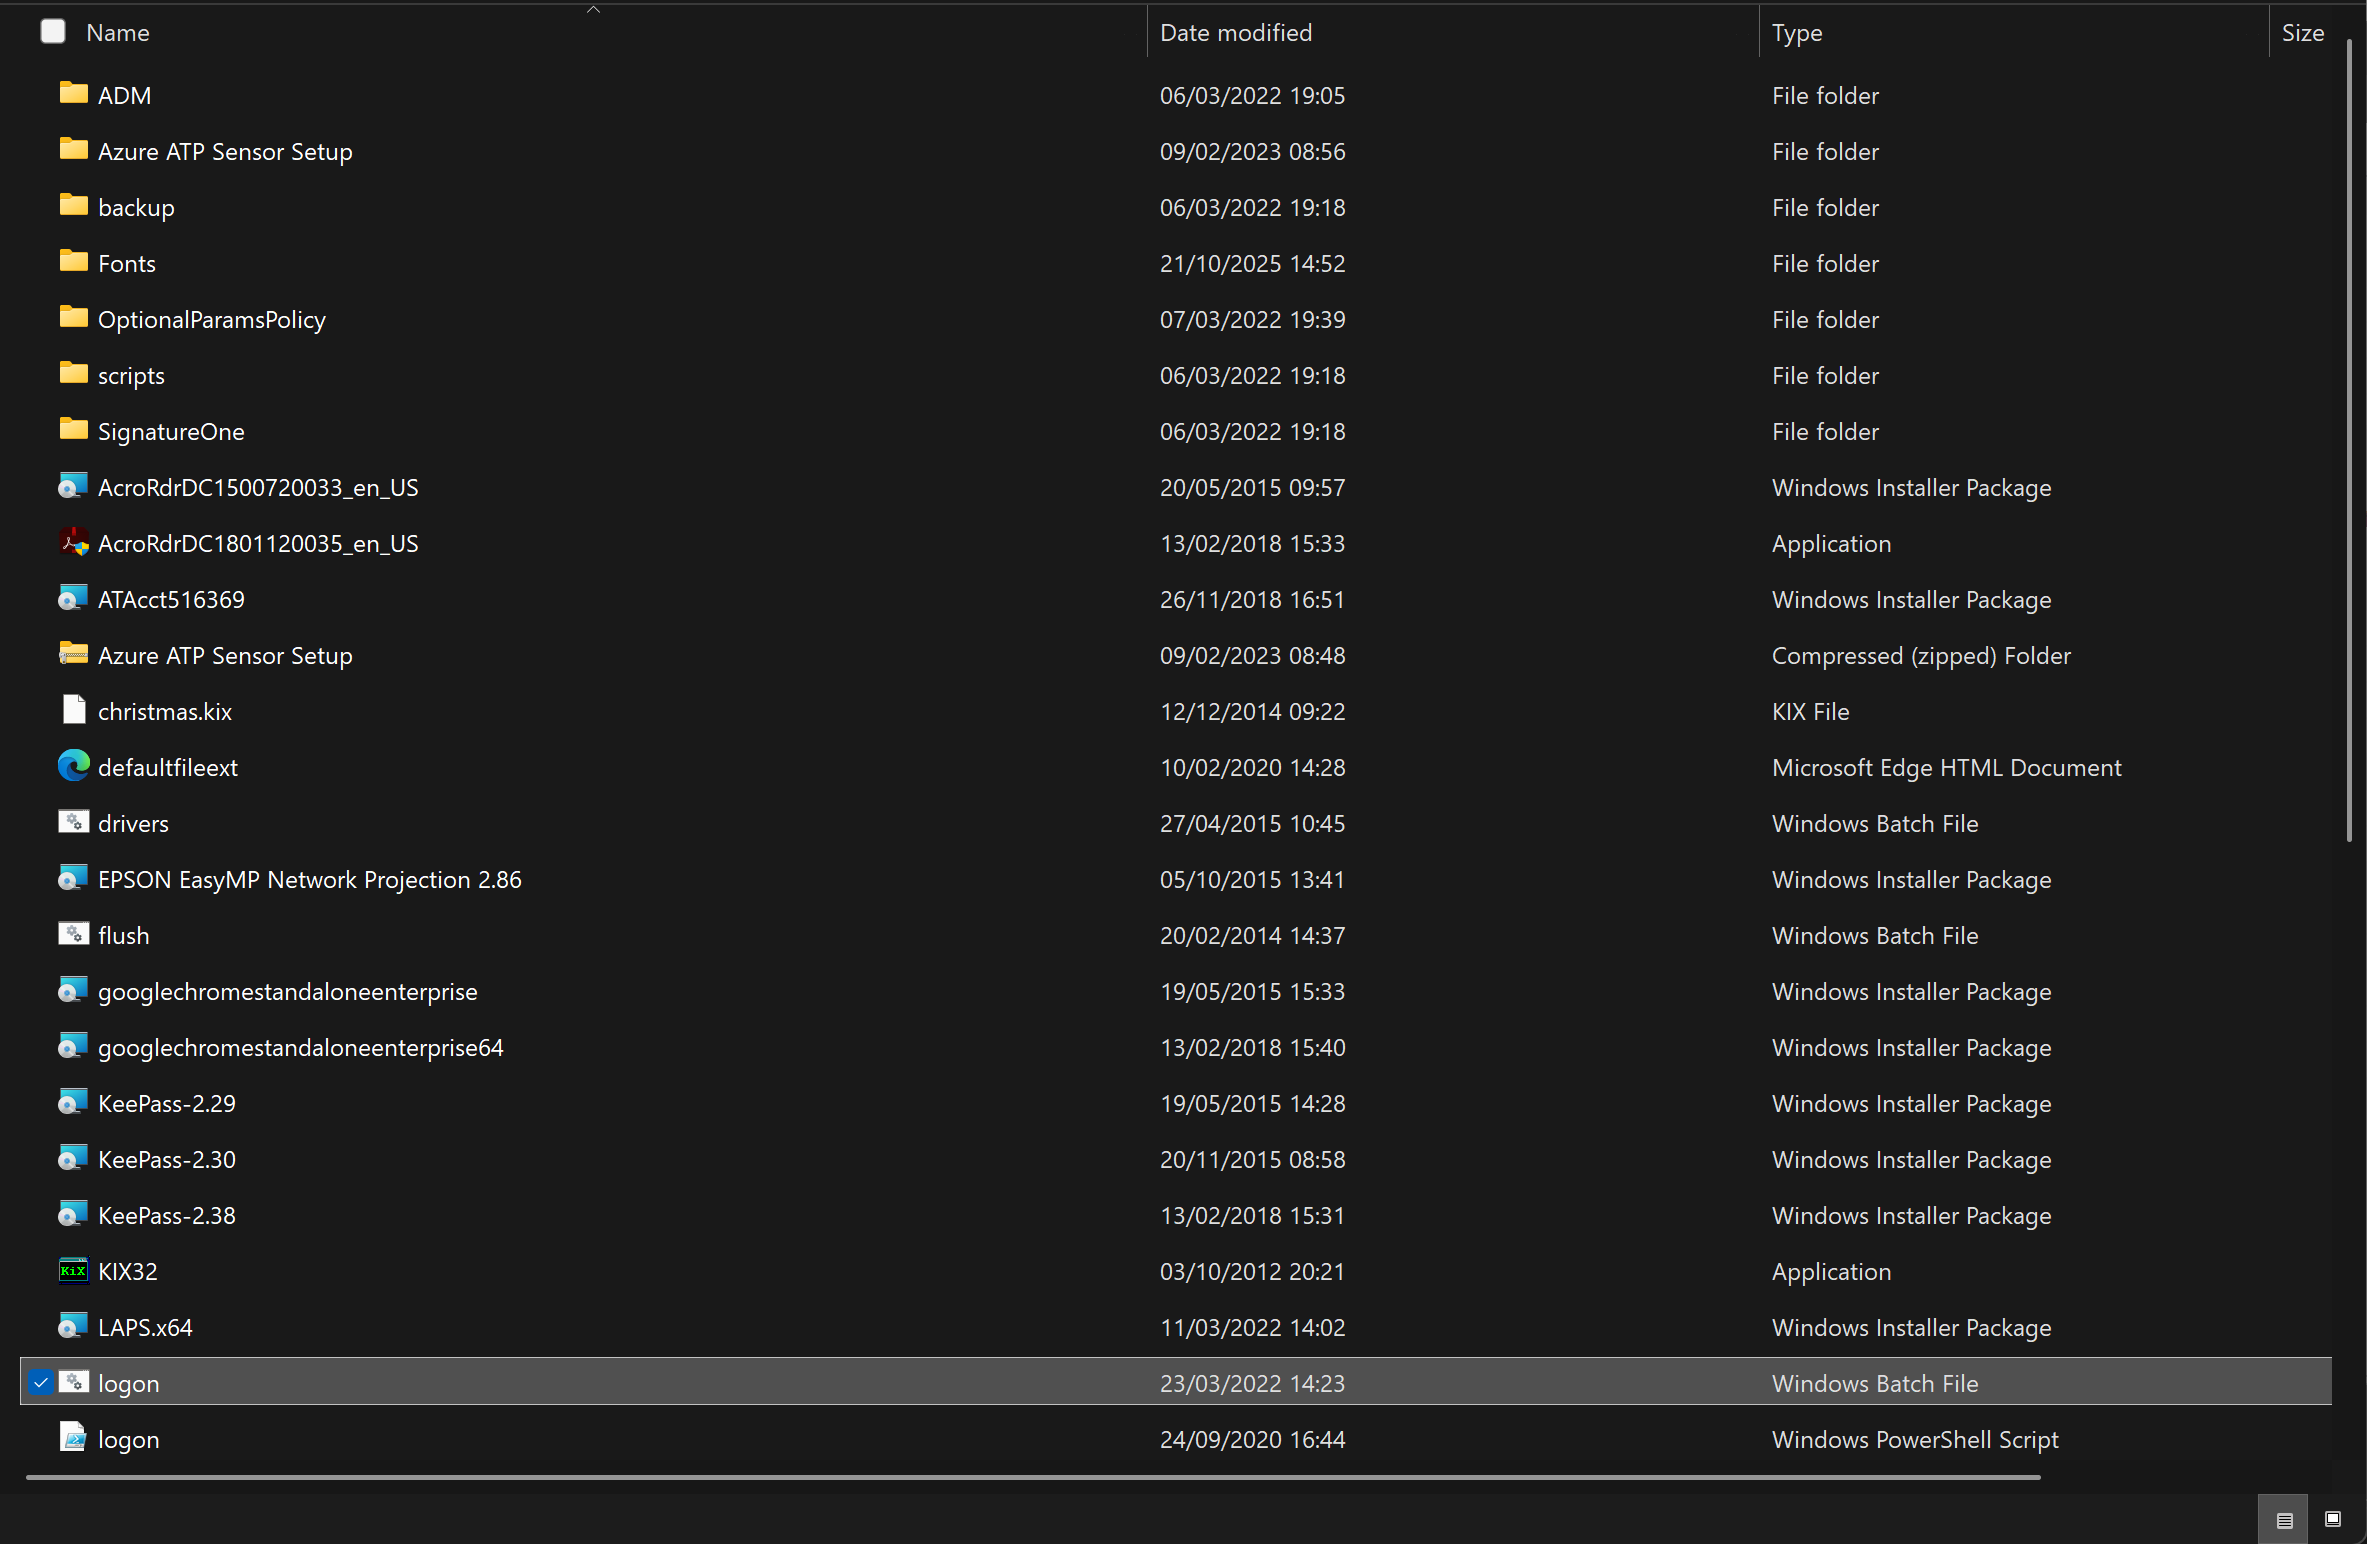Click the AcroRdrDC1801120035_en_US Adobe application icon
This screenshot has height=1544, width=2367.
[73, 543]
